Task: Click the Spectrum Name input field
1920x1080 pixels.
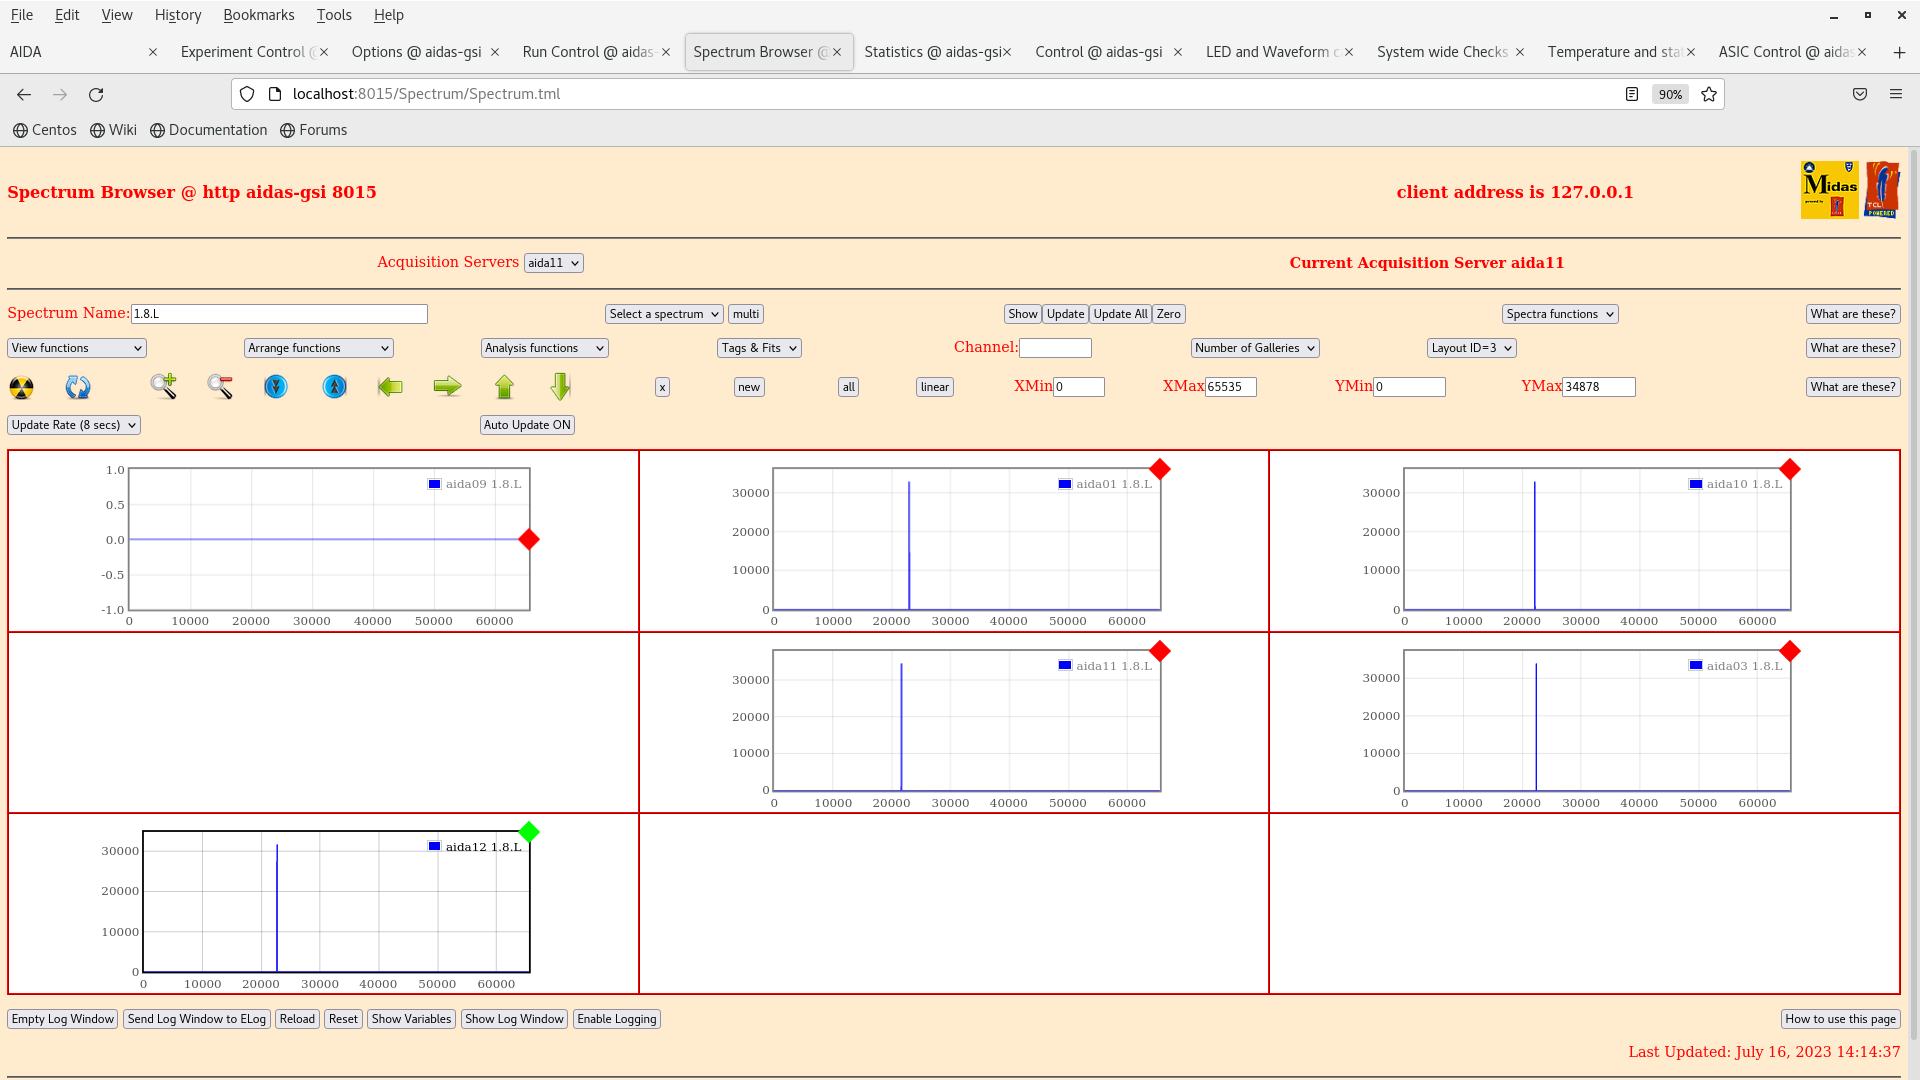Action: tap(279, 314)
